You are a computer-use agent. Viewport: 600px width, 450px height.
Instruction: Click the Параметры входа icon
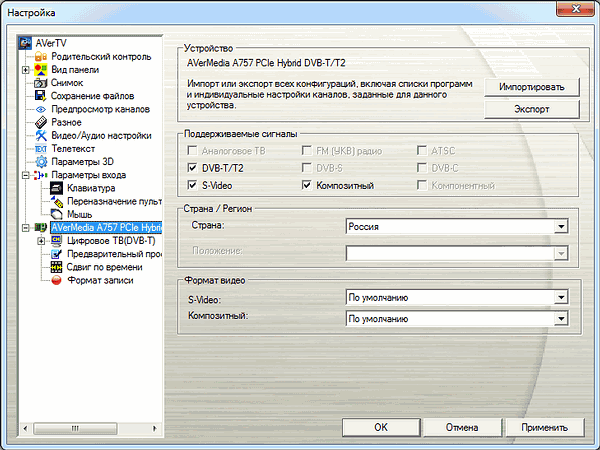point(41,175)
